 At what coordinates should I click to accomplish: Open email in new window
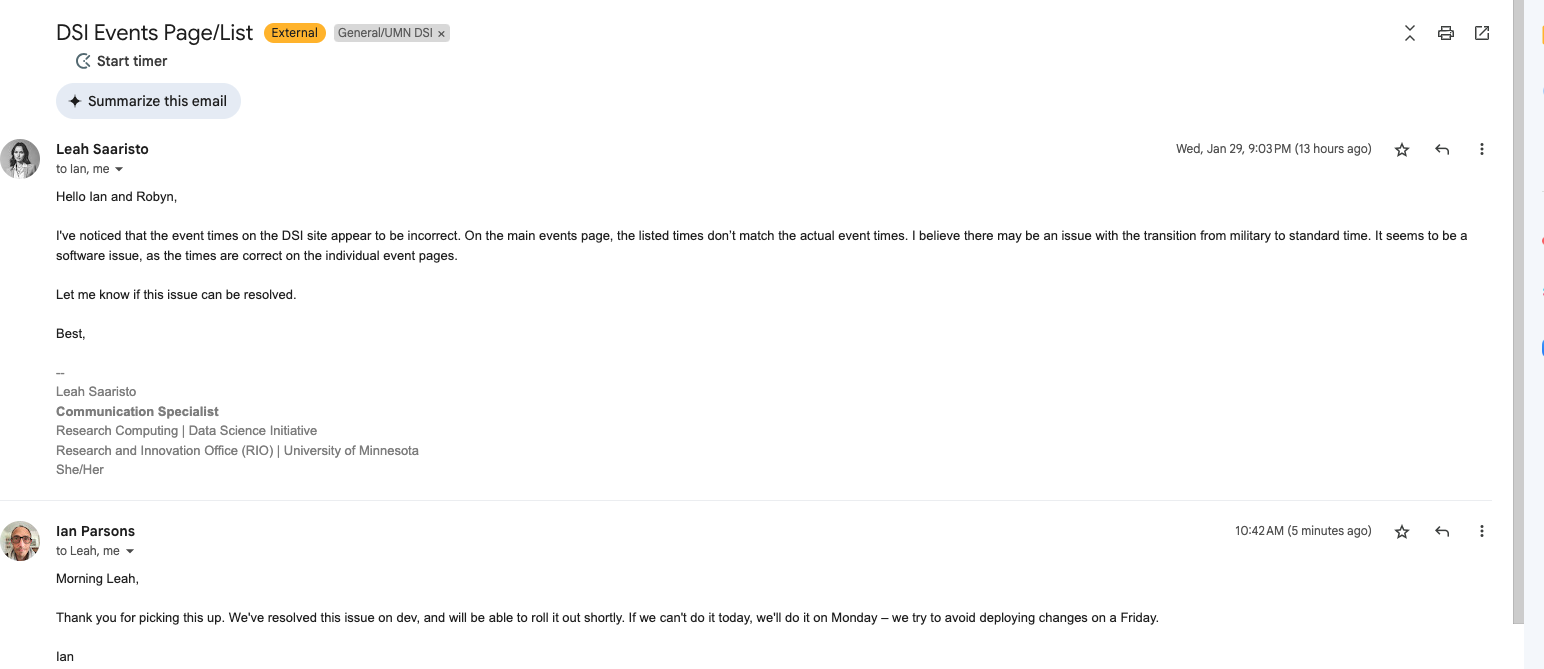click(1482, 33)
